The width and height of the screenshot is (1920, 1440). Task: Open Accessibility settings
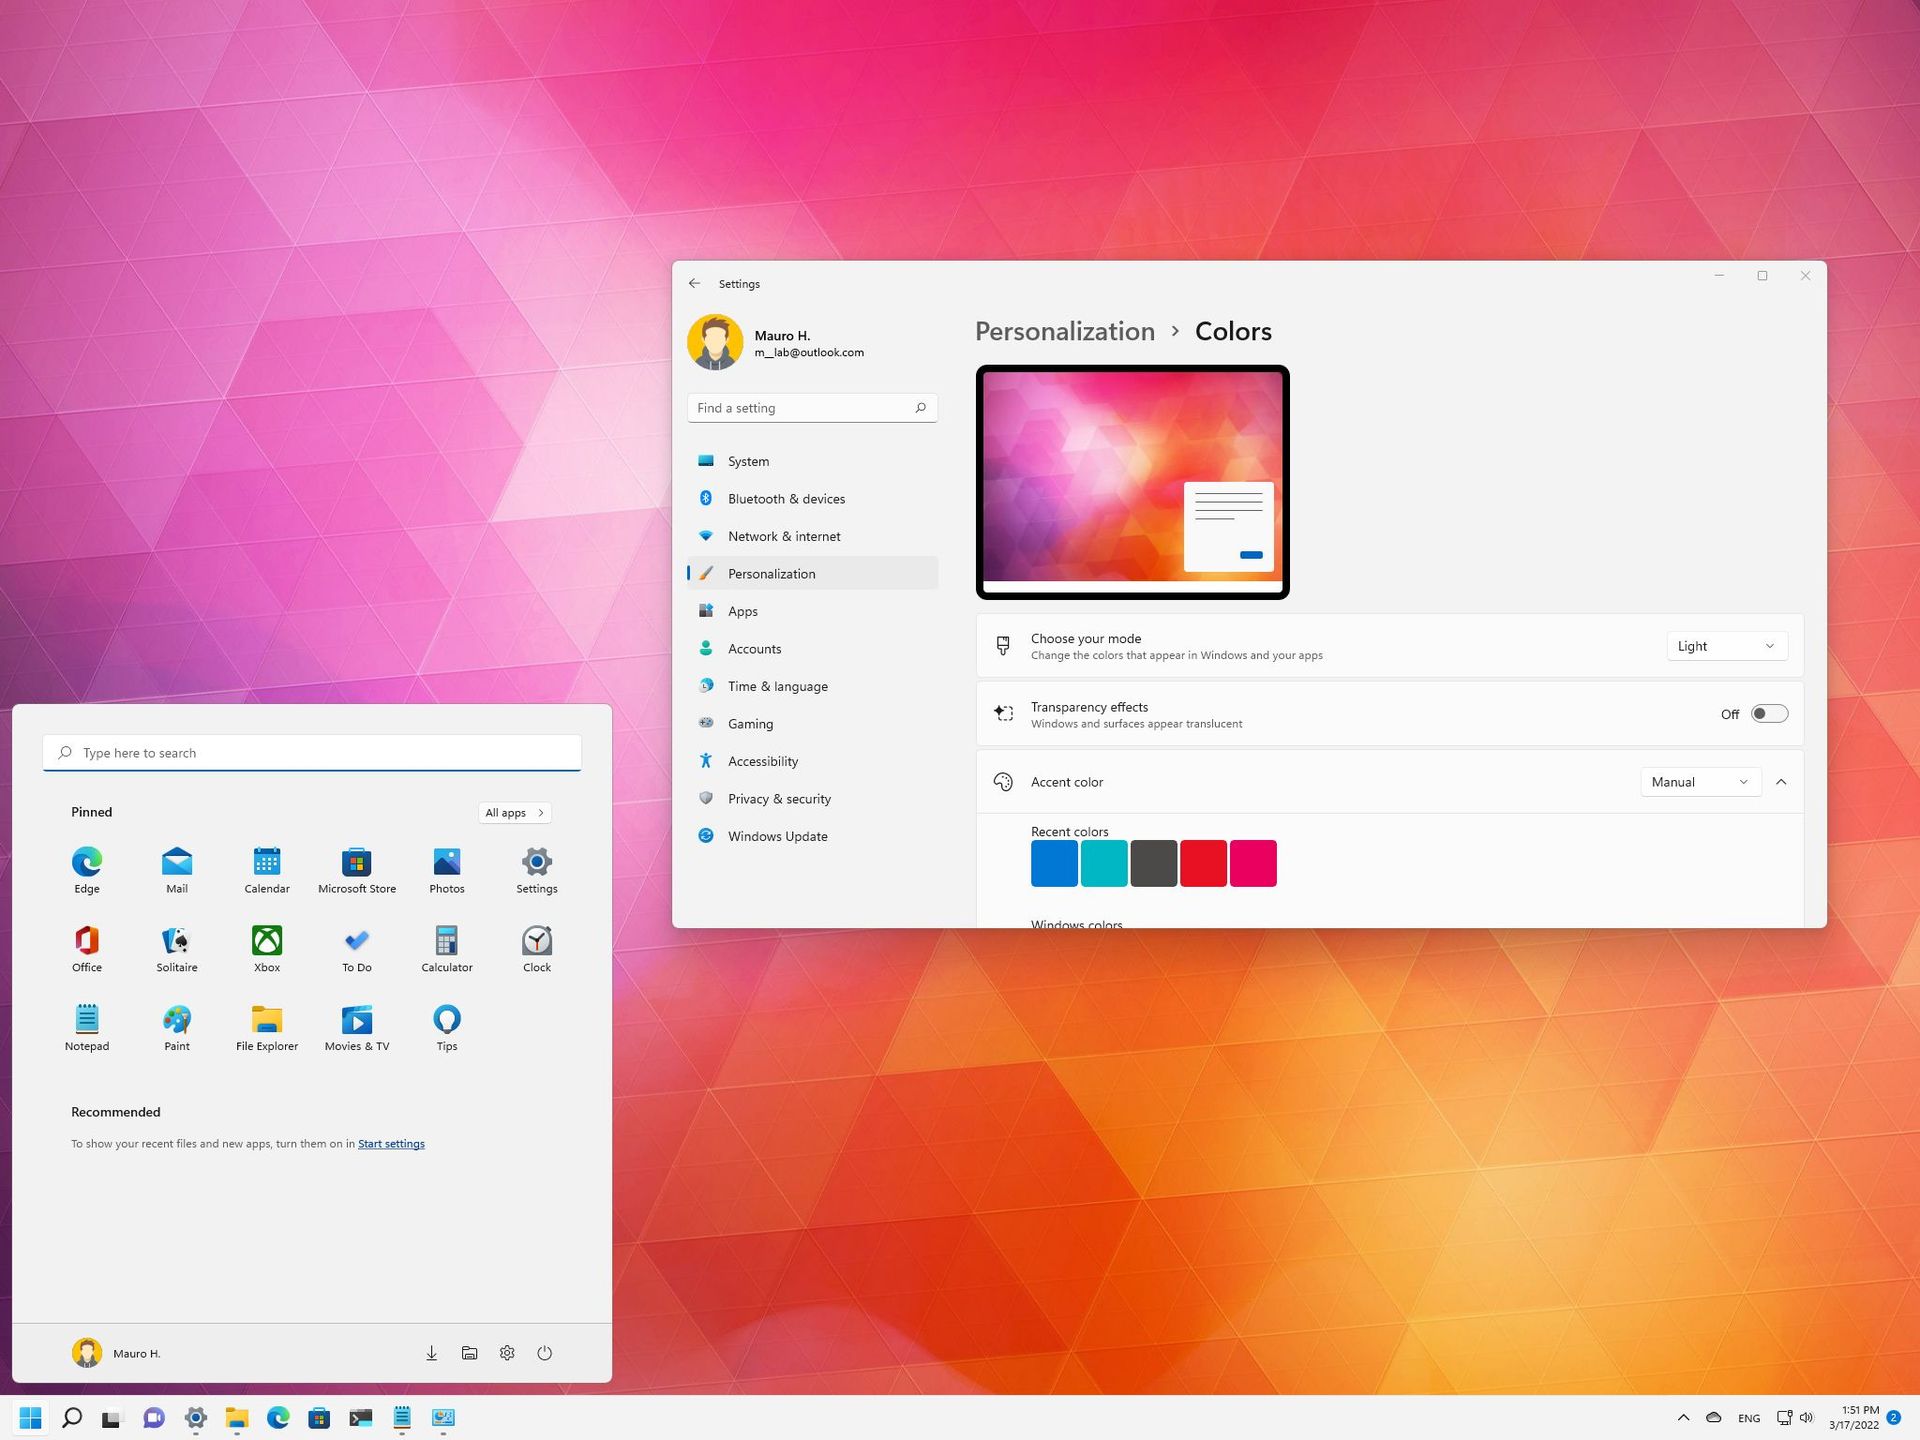coord(763,761)
